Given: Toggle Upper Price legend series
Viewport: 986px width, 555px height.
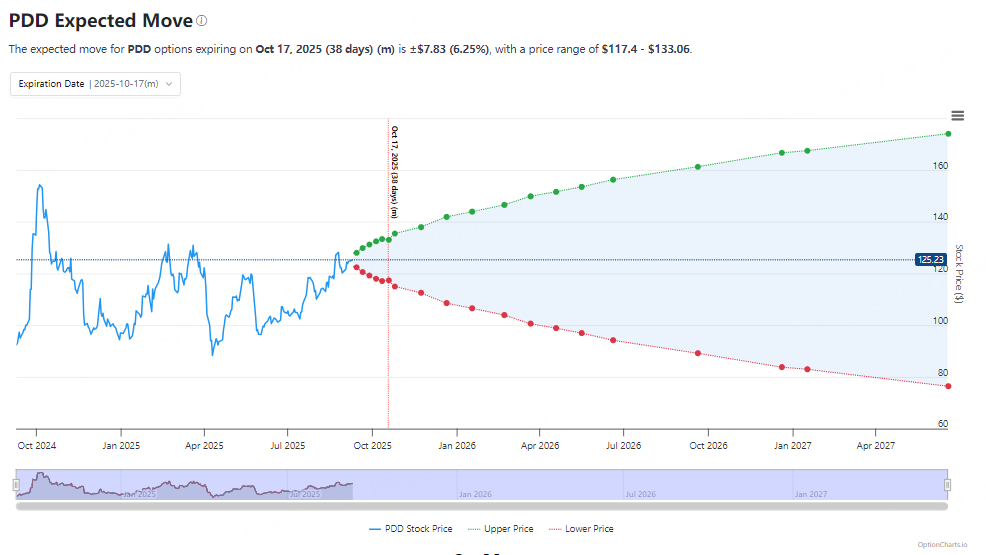Looking at the screenshot, I should [501, 529].
